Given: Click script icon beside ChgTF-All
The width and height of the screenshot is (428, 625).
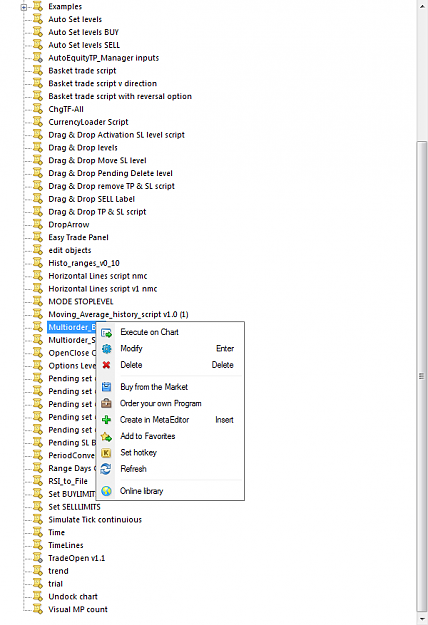Looking at the screenshot, I should click(38, 108).
